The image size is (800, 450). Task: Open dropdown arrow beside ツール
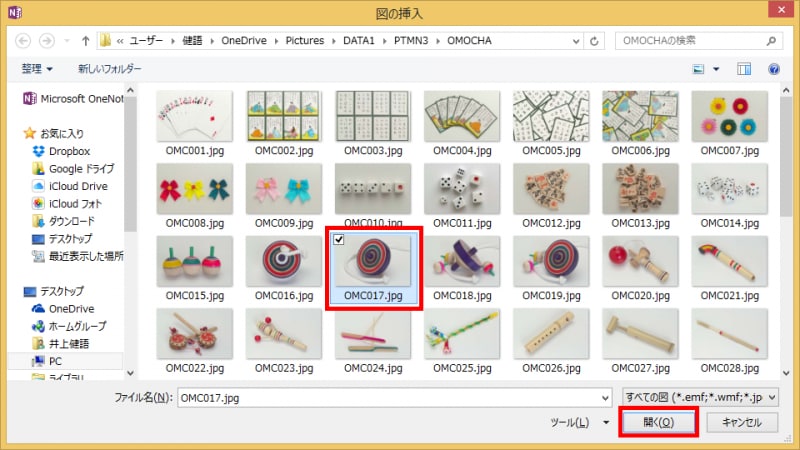click(606, 422)
